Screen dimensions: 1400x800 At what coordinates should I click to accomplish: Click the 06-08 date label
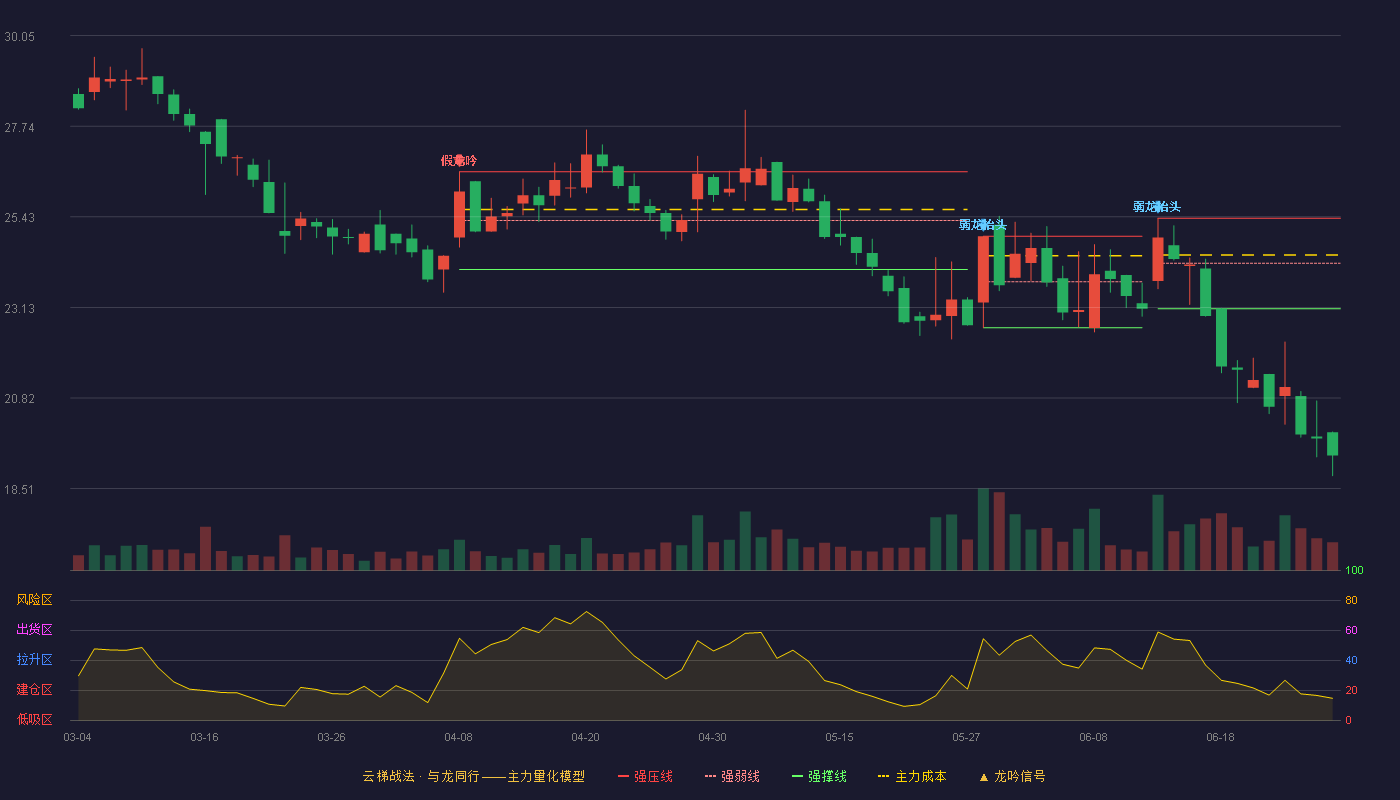pos(1093,737)
